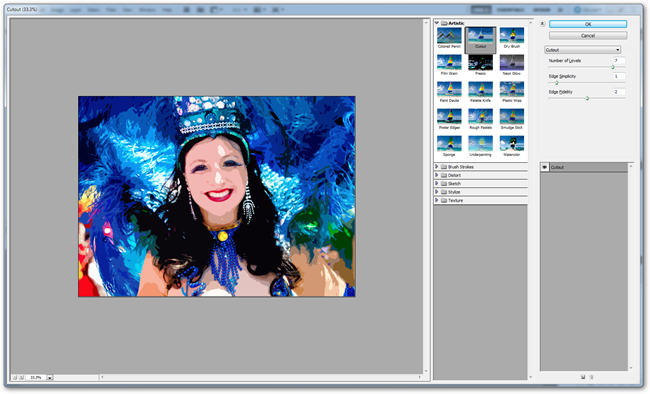650x394 pixels.
Task: Add a new effect layer
Action: pyautogui.click(x=583, y=377)
